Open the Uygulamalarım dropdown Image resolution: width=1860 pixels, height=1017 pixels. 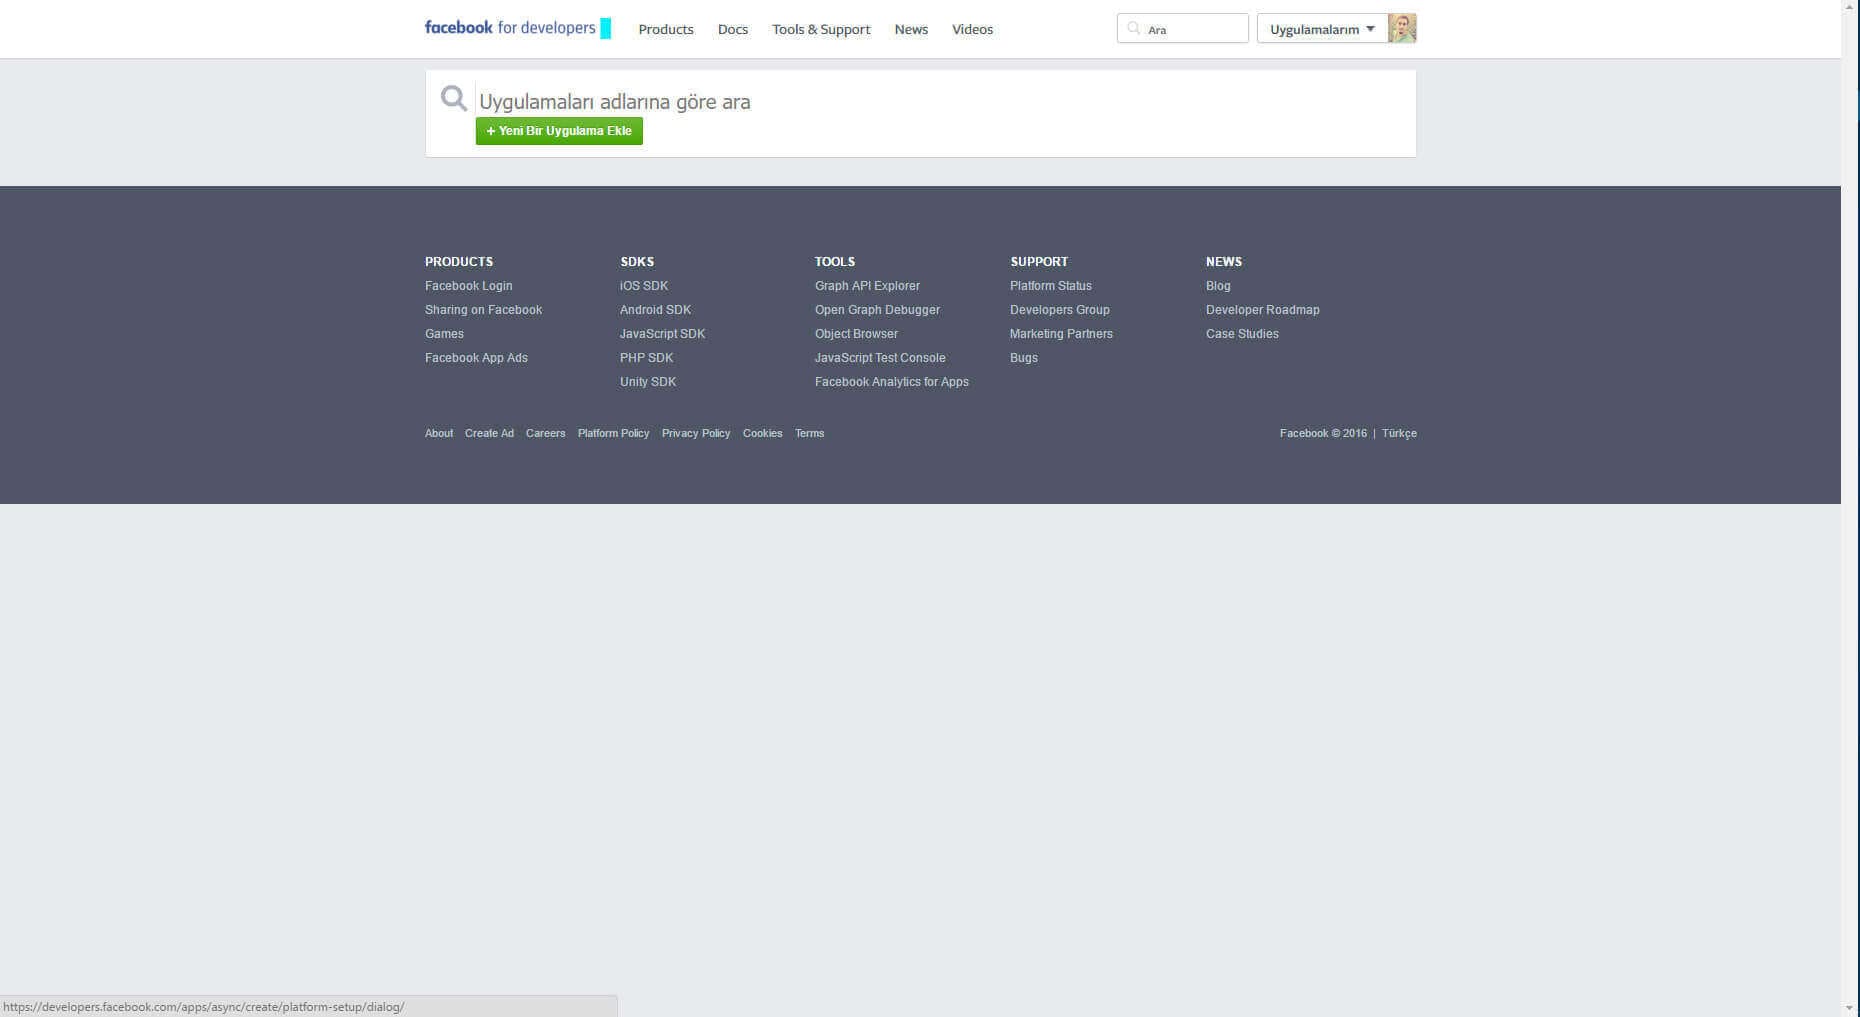(1322, 29)
